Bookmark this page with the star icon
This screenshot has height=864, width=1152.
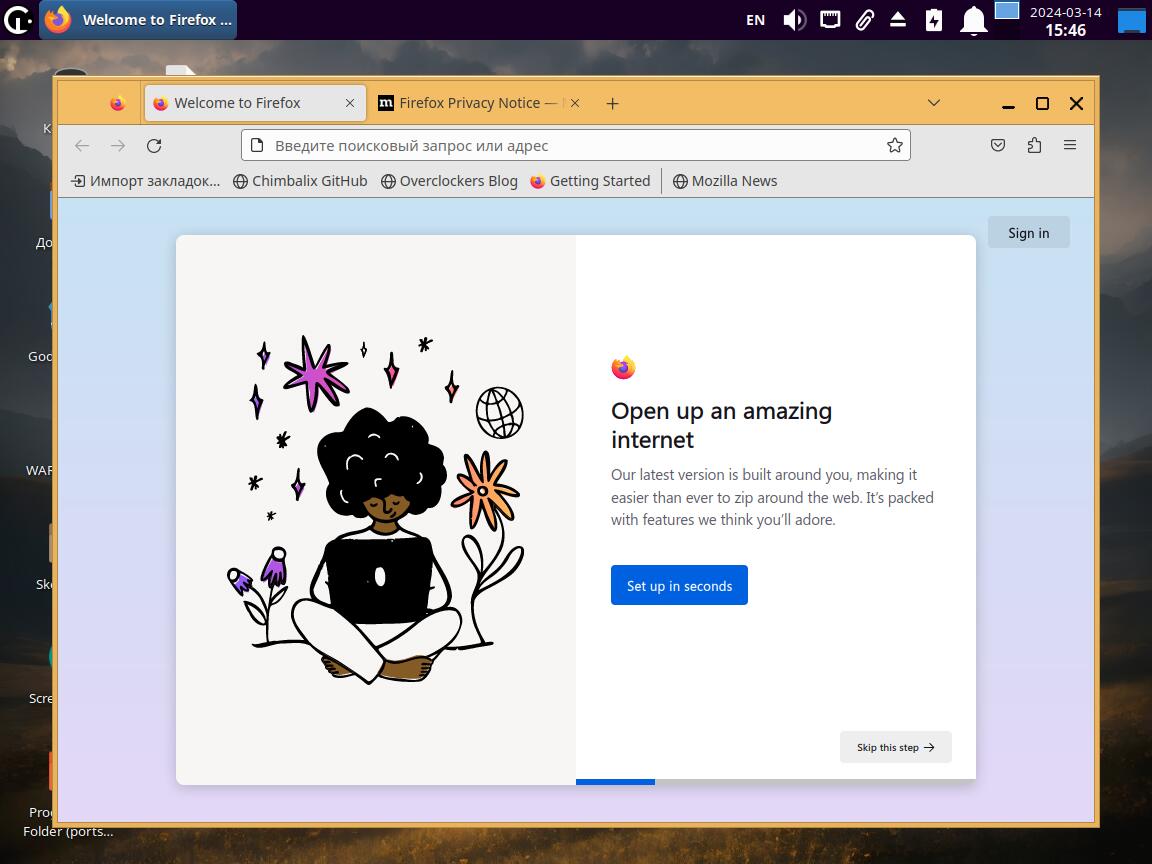click(894, 145)
